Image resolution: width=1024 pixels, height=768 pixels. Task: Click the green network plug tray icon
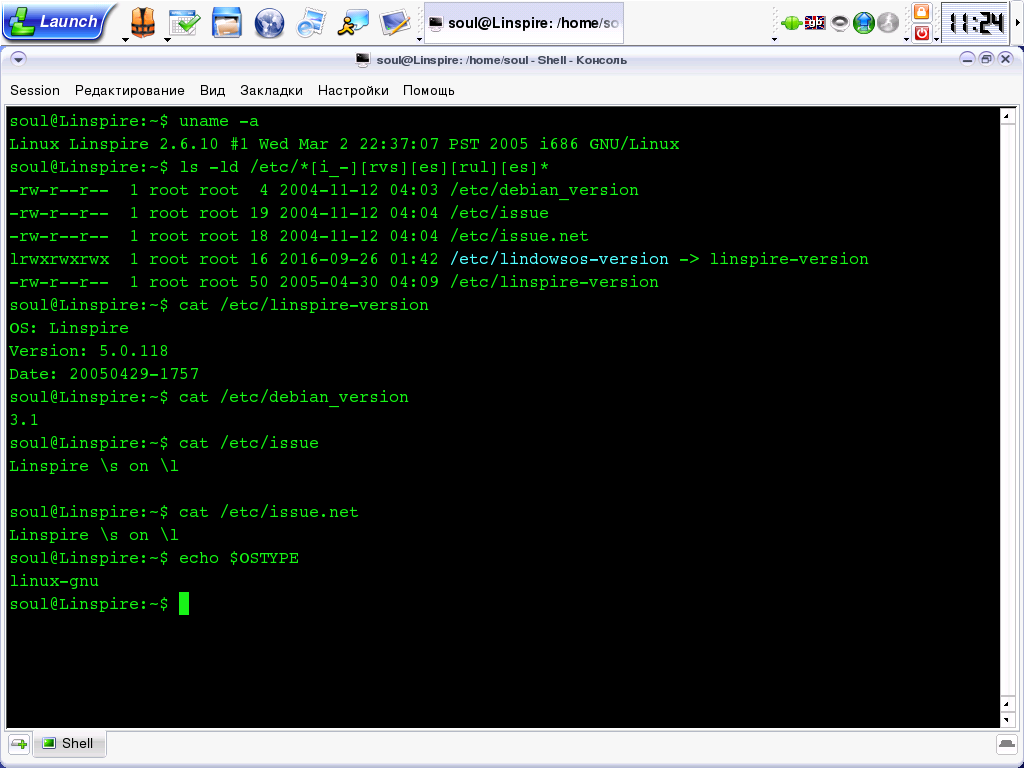(792, 24)
